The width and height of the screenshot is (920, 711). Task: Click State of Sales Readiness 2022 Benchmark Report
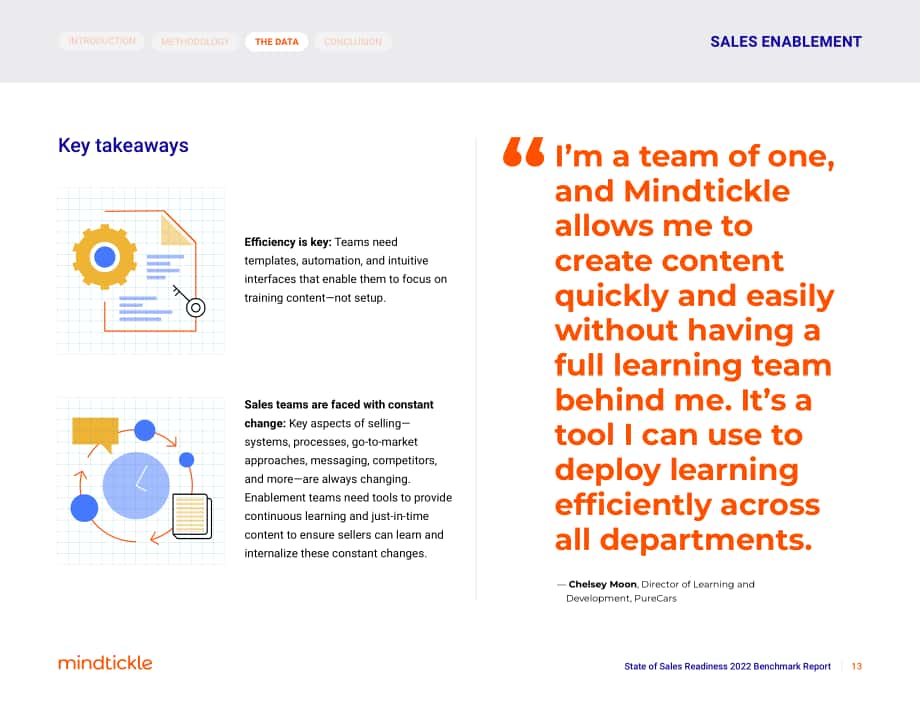click(x=727, y=666)
